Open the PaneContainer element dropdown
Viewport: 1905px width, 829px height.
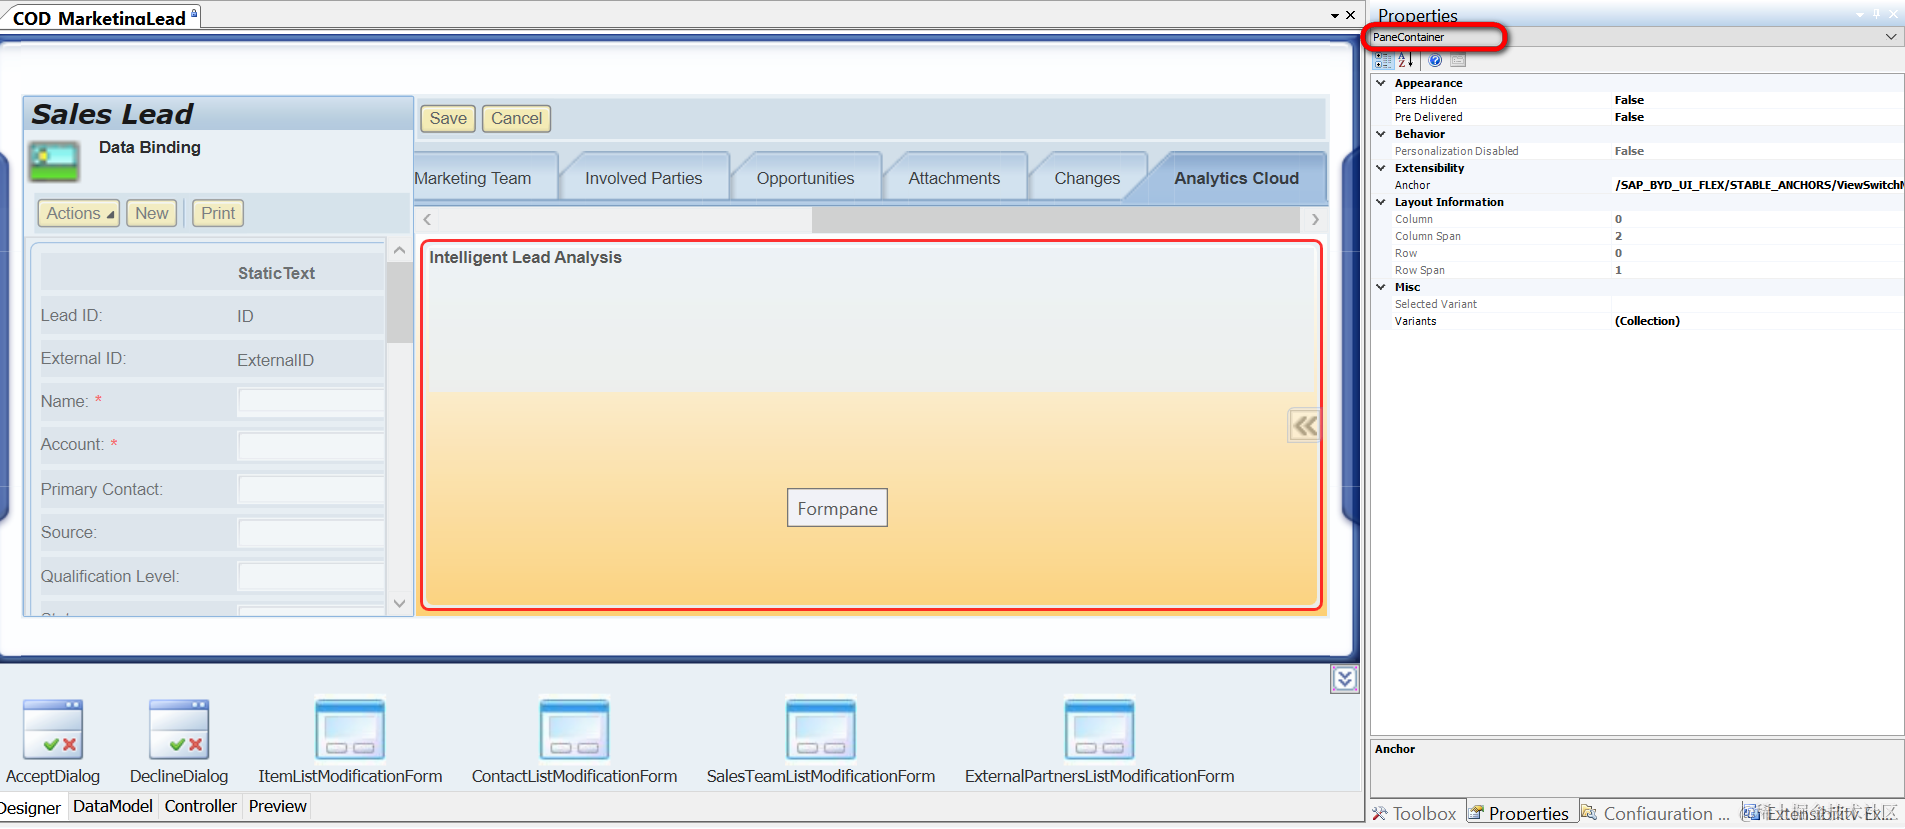click(1891, 37)
